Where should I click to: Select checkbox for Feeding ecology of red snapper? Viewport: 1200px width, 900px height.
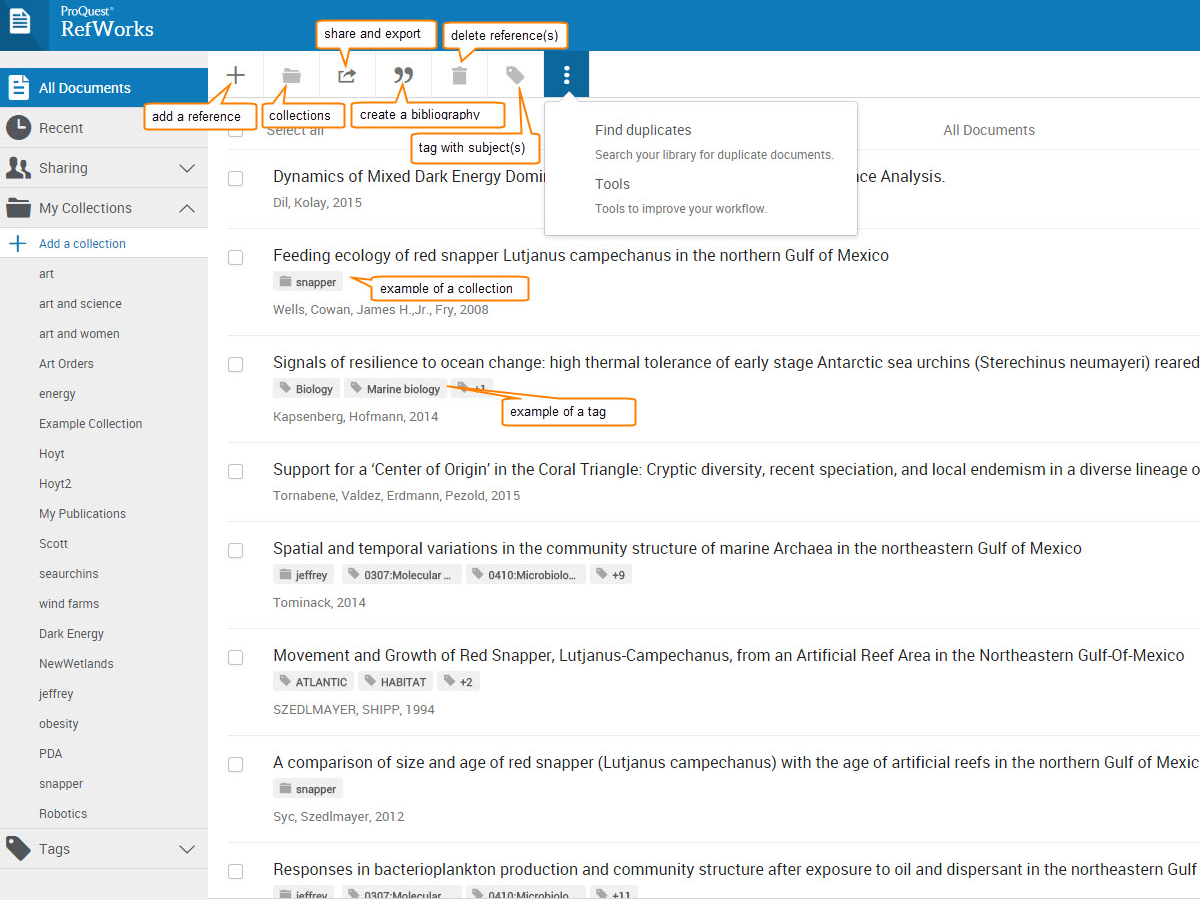(235, 257)
